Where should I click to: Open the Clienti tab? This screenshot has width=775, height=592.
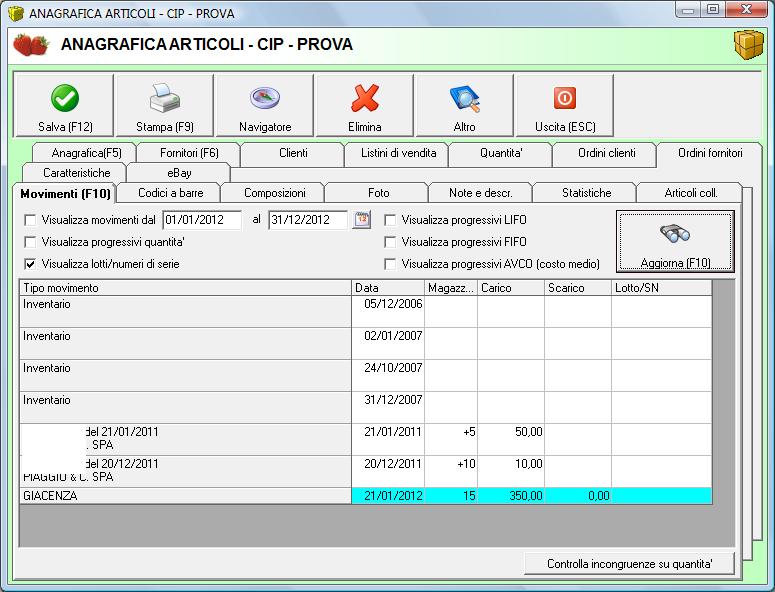click(x=293, y=153)
